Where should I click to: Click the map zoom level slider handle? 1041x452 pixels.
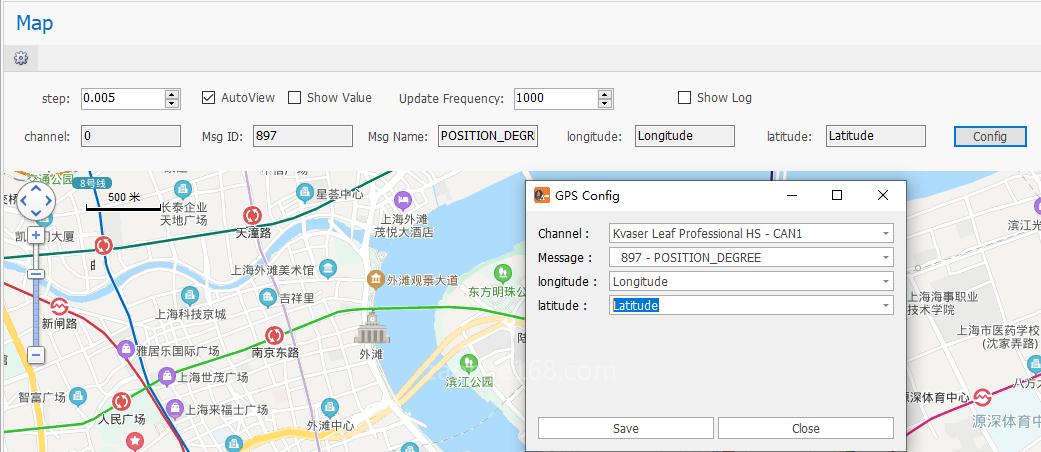point(36,274)
